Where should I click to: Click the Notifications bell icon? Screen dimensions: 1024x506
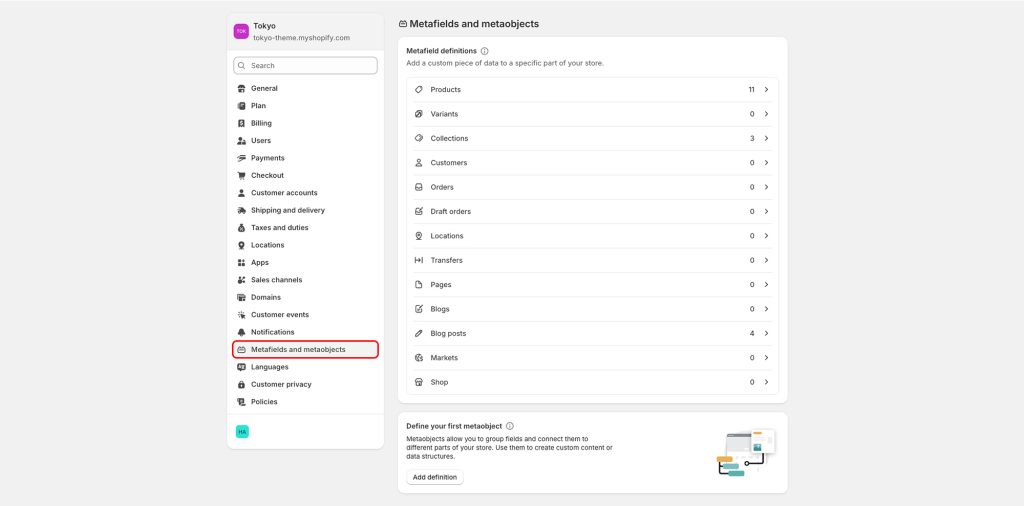pyautogui.click(x=241, y=332)
